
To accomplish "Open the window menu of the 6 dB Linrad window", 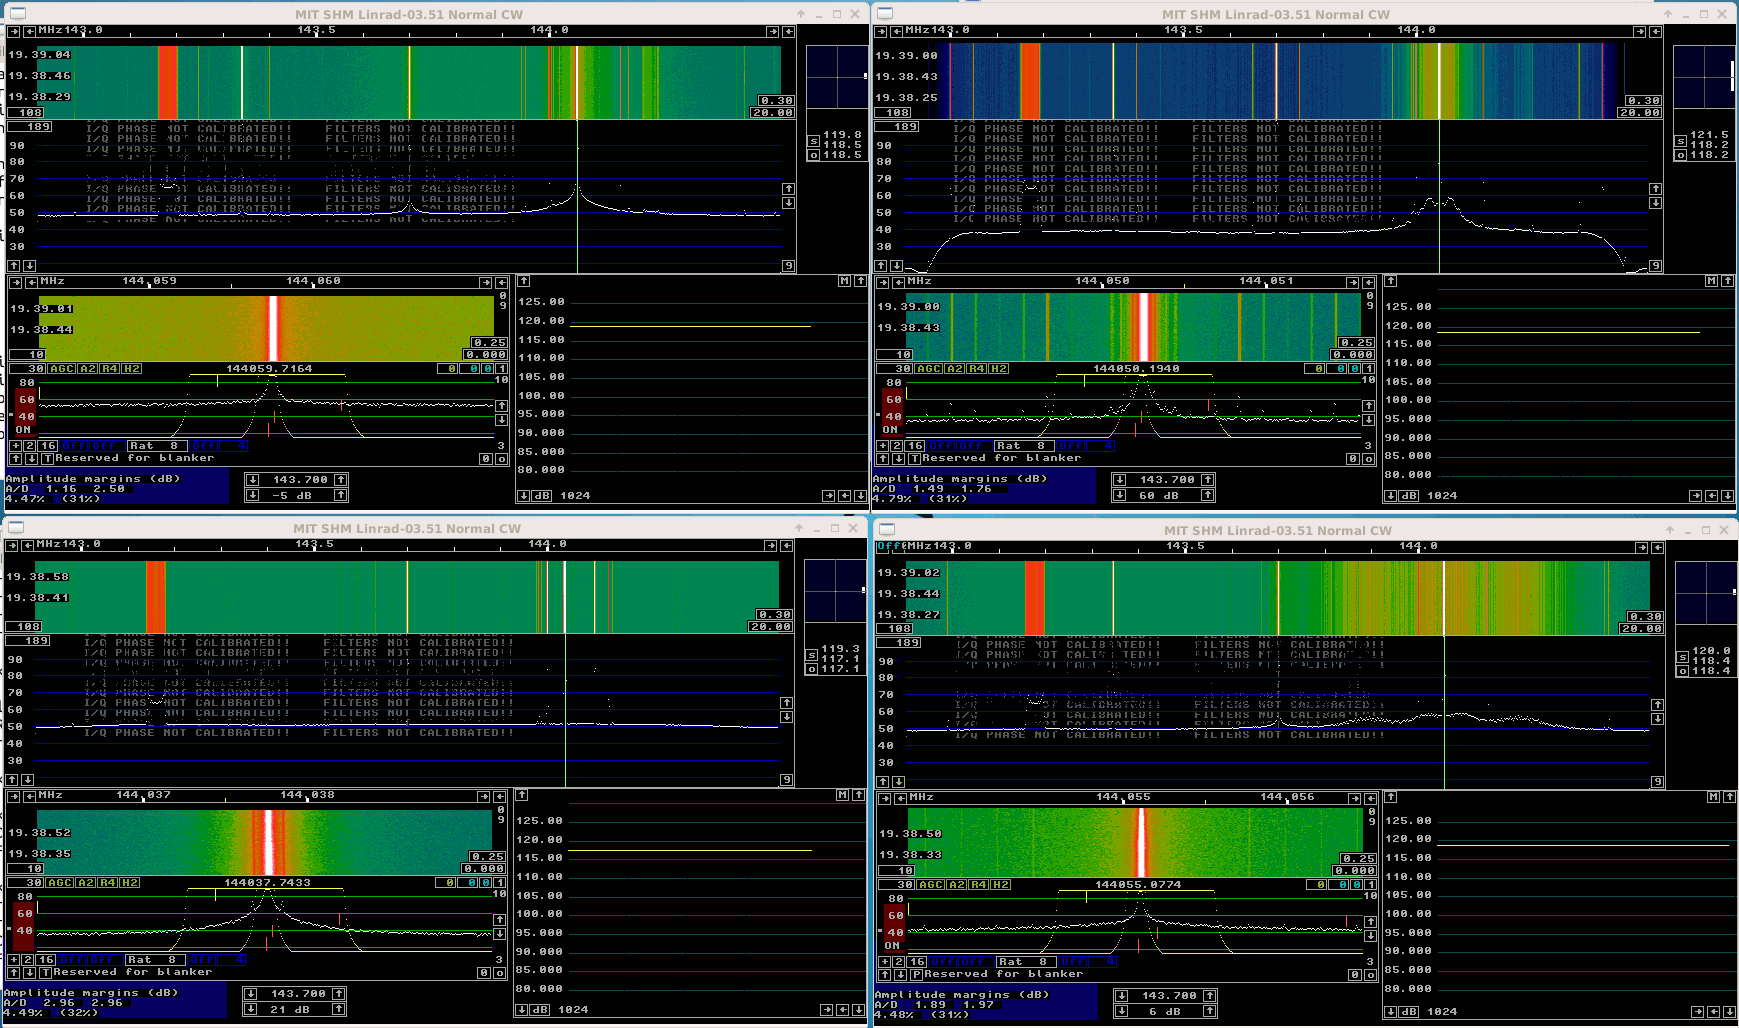I will click(886, 529).
